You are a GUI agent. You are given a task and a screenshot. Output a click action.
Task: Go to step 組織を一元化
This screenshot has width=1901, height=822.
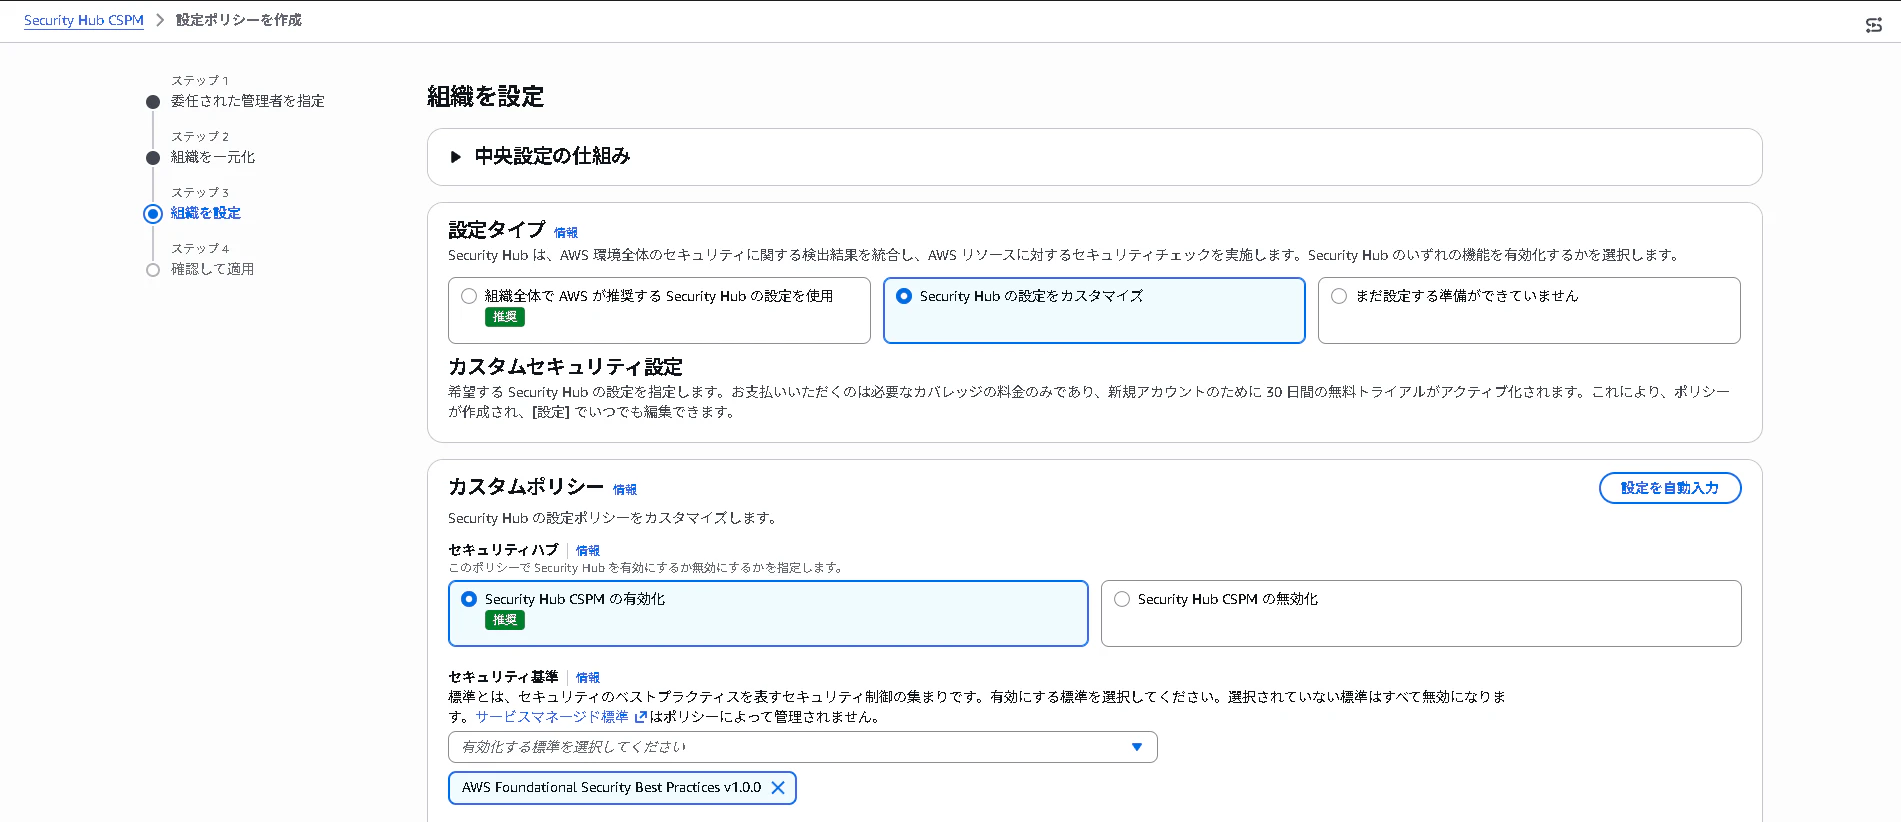pyautogui.click(x=213, y=157)
